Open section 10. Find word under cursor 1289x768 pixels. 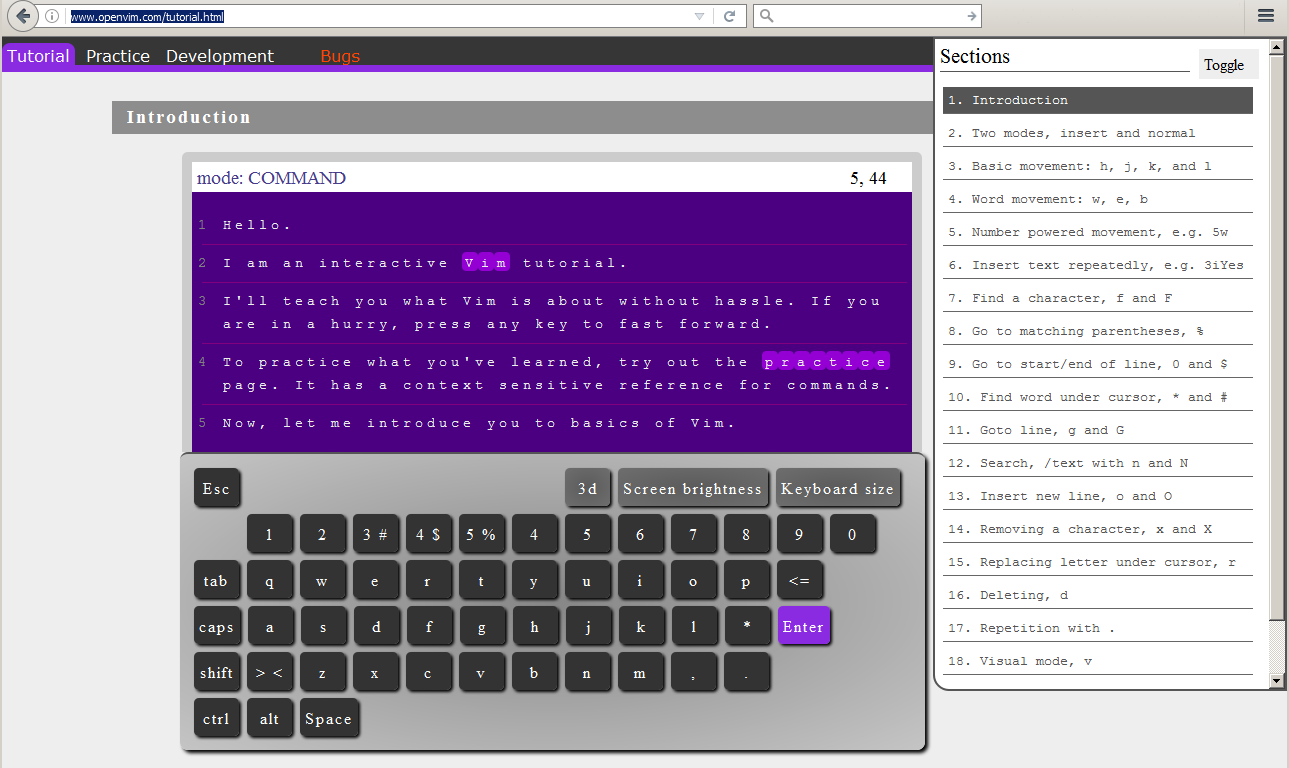(1098, 397)
